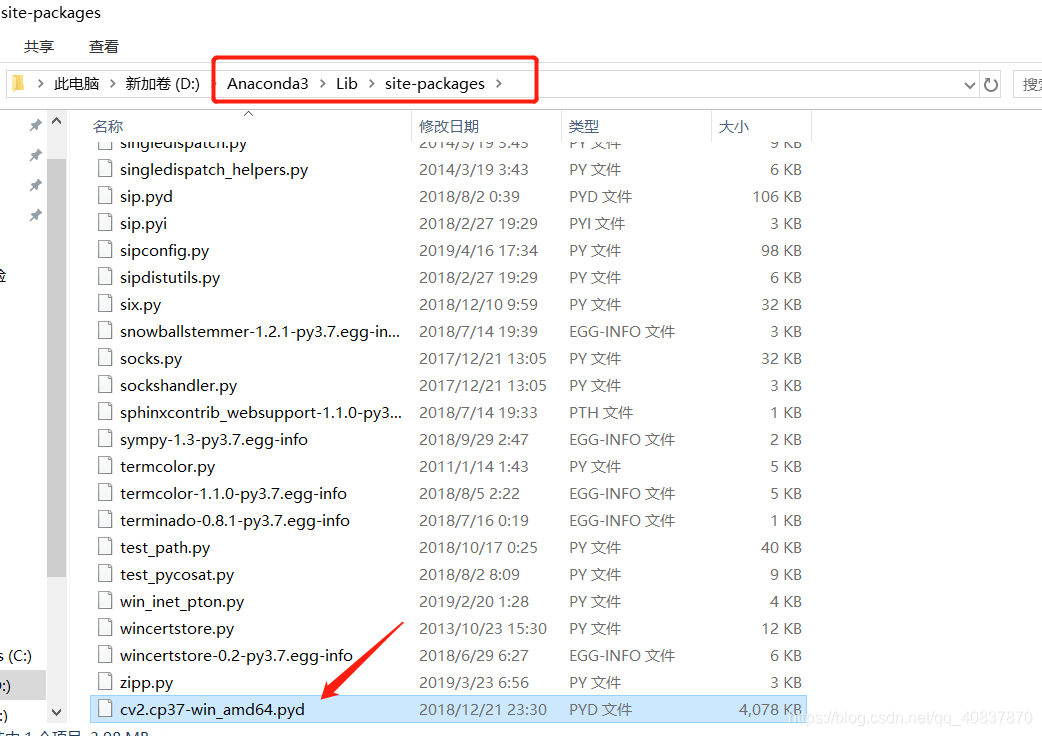1042x736 pixels.
Task: Select file name sip.pyd
Action: pos(146,197)
